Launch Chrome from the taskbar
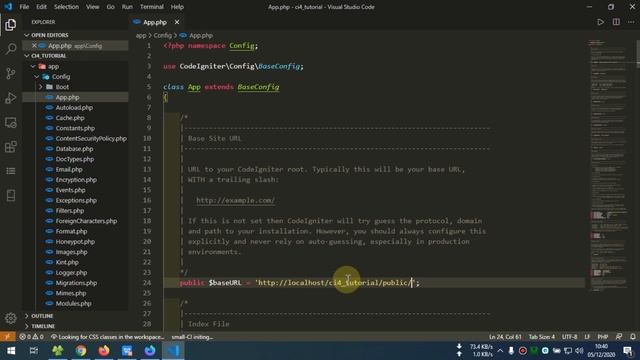This screenshot has width=640, height=360. (81, 351)
